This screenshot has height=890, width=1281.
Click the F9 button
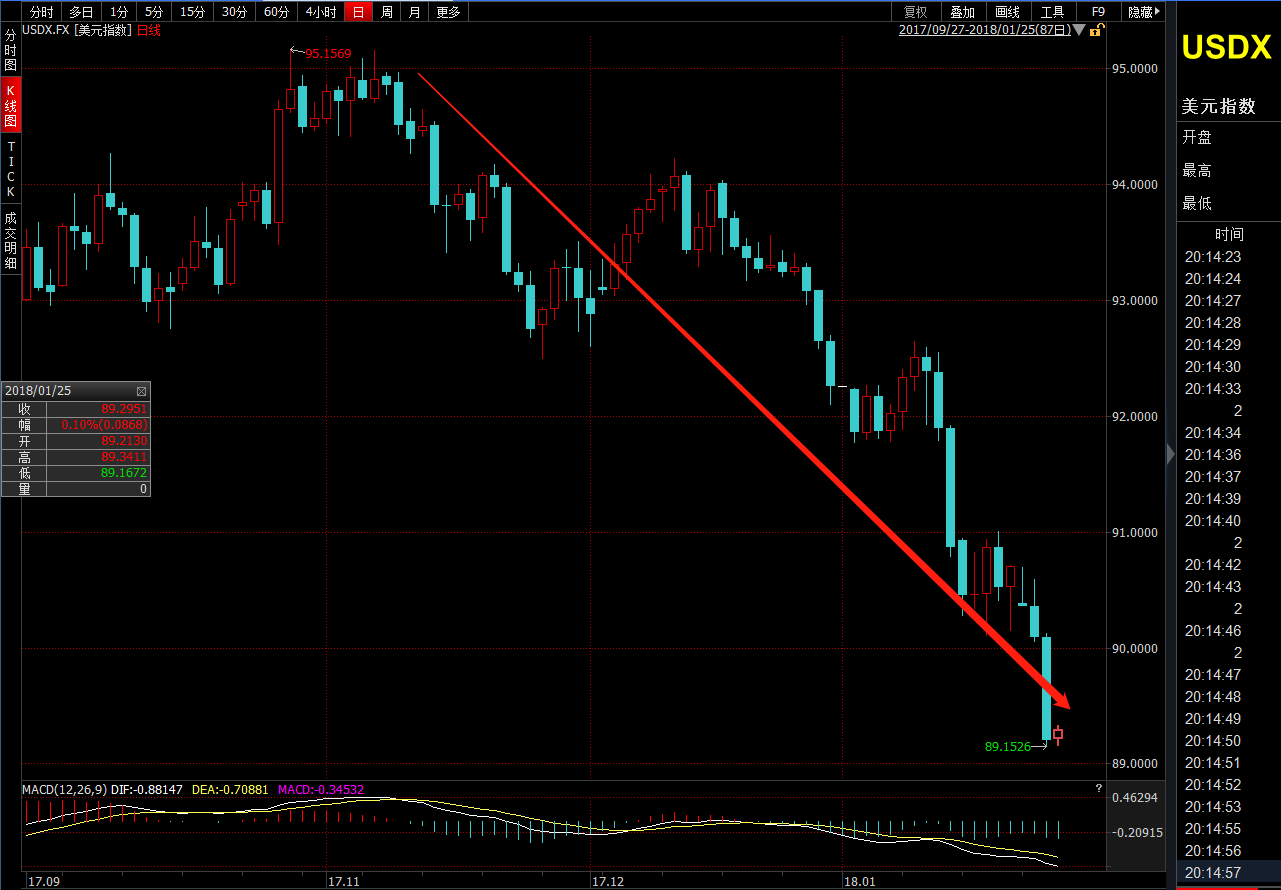click(x=1098, y=12)
